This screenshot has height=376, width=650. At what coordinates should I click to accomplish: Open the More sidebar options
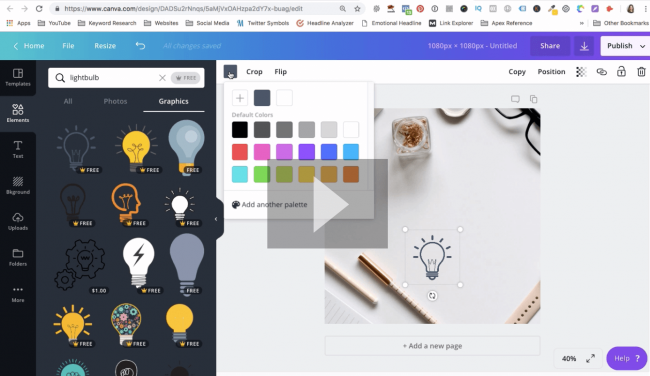[18, 294]
